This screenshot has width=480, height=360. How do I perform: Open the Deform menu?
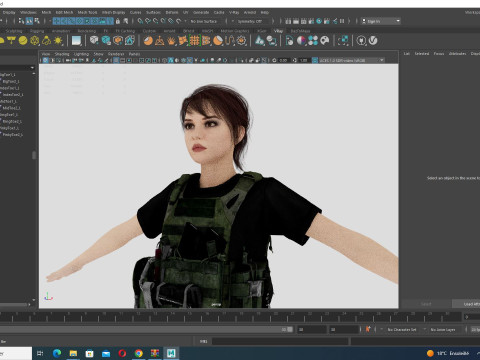172,12
